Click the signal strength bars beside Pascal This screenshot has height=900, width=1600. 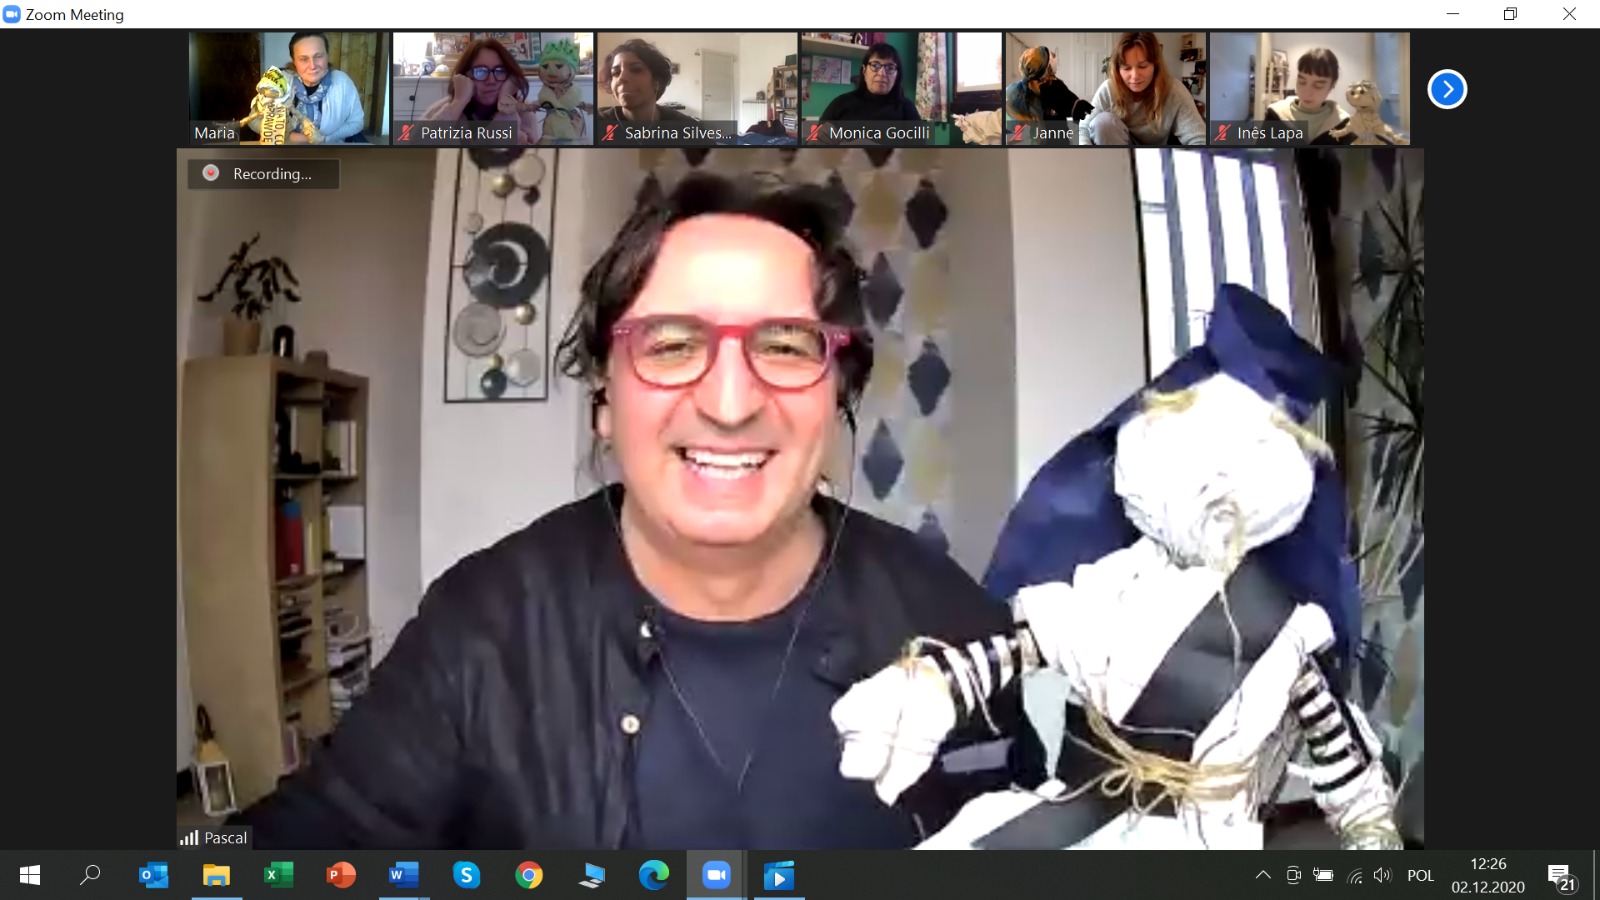pos(189,838)
